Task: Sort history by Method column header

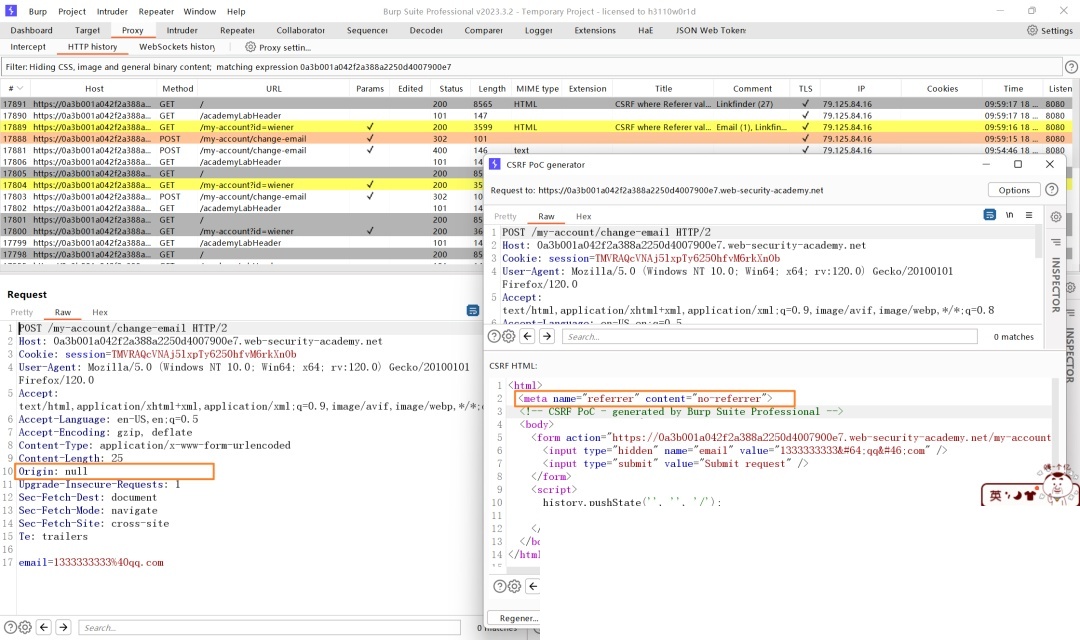Action: pyautogui.click(x=178, y=88)
